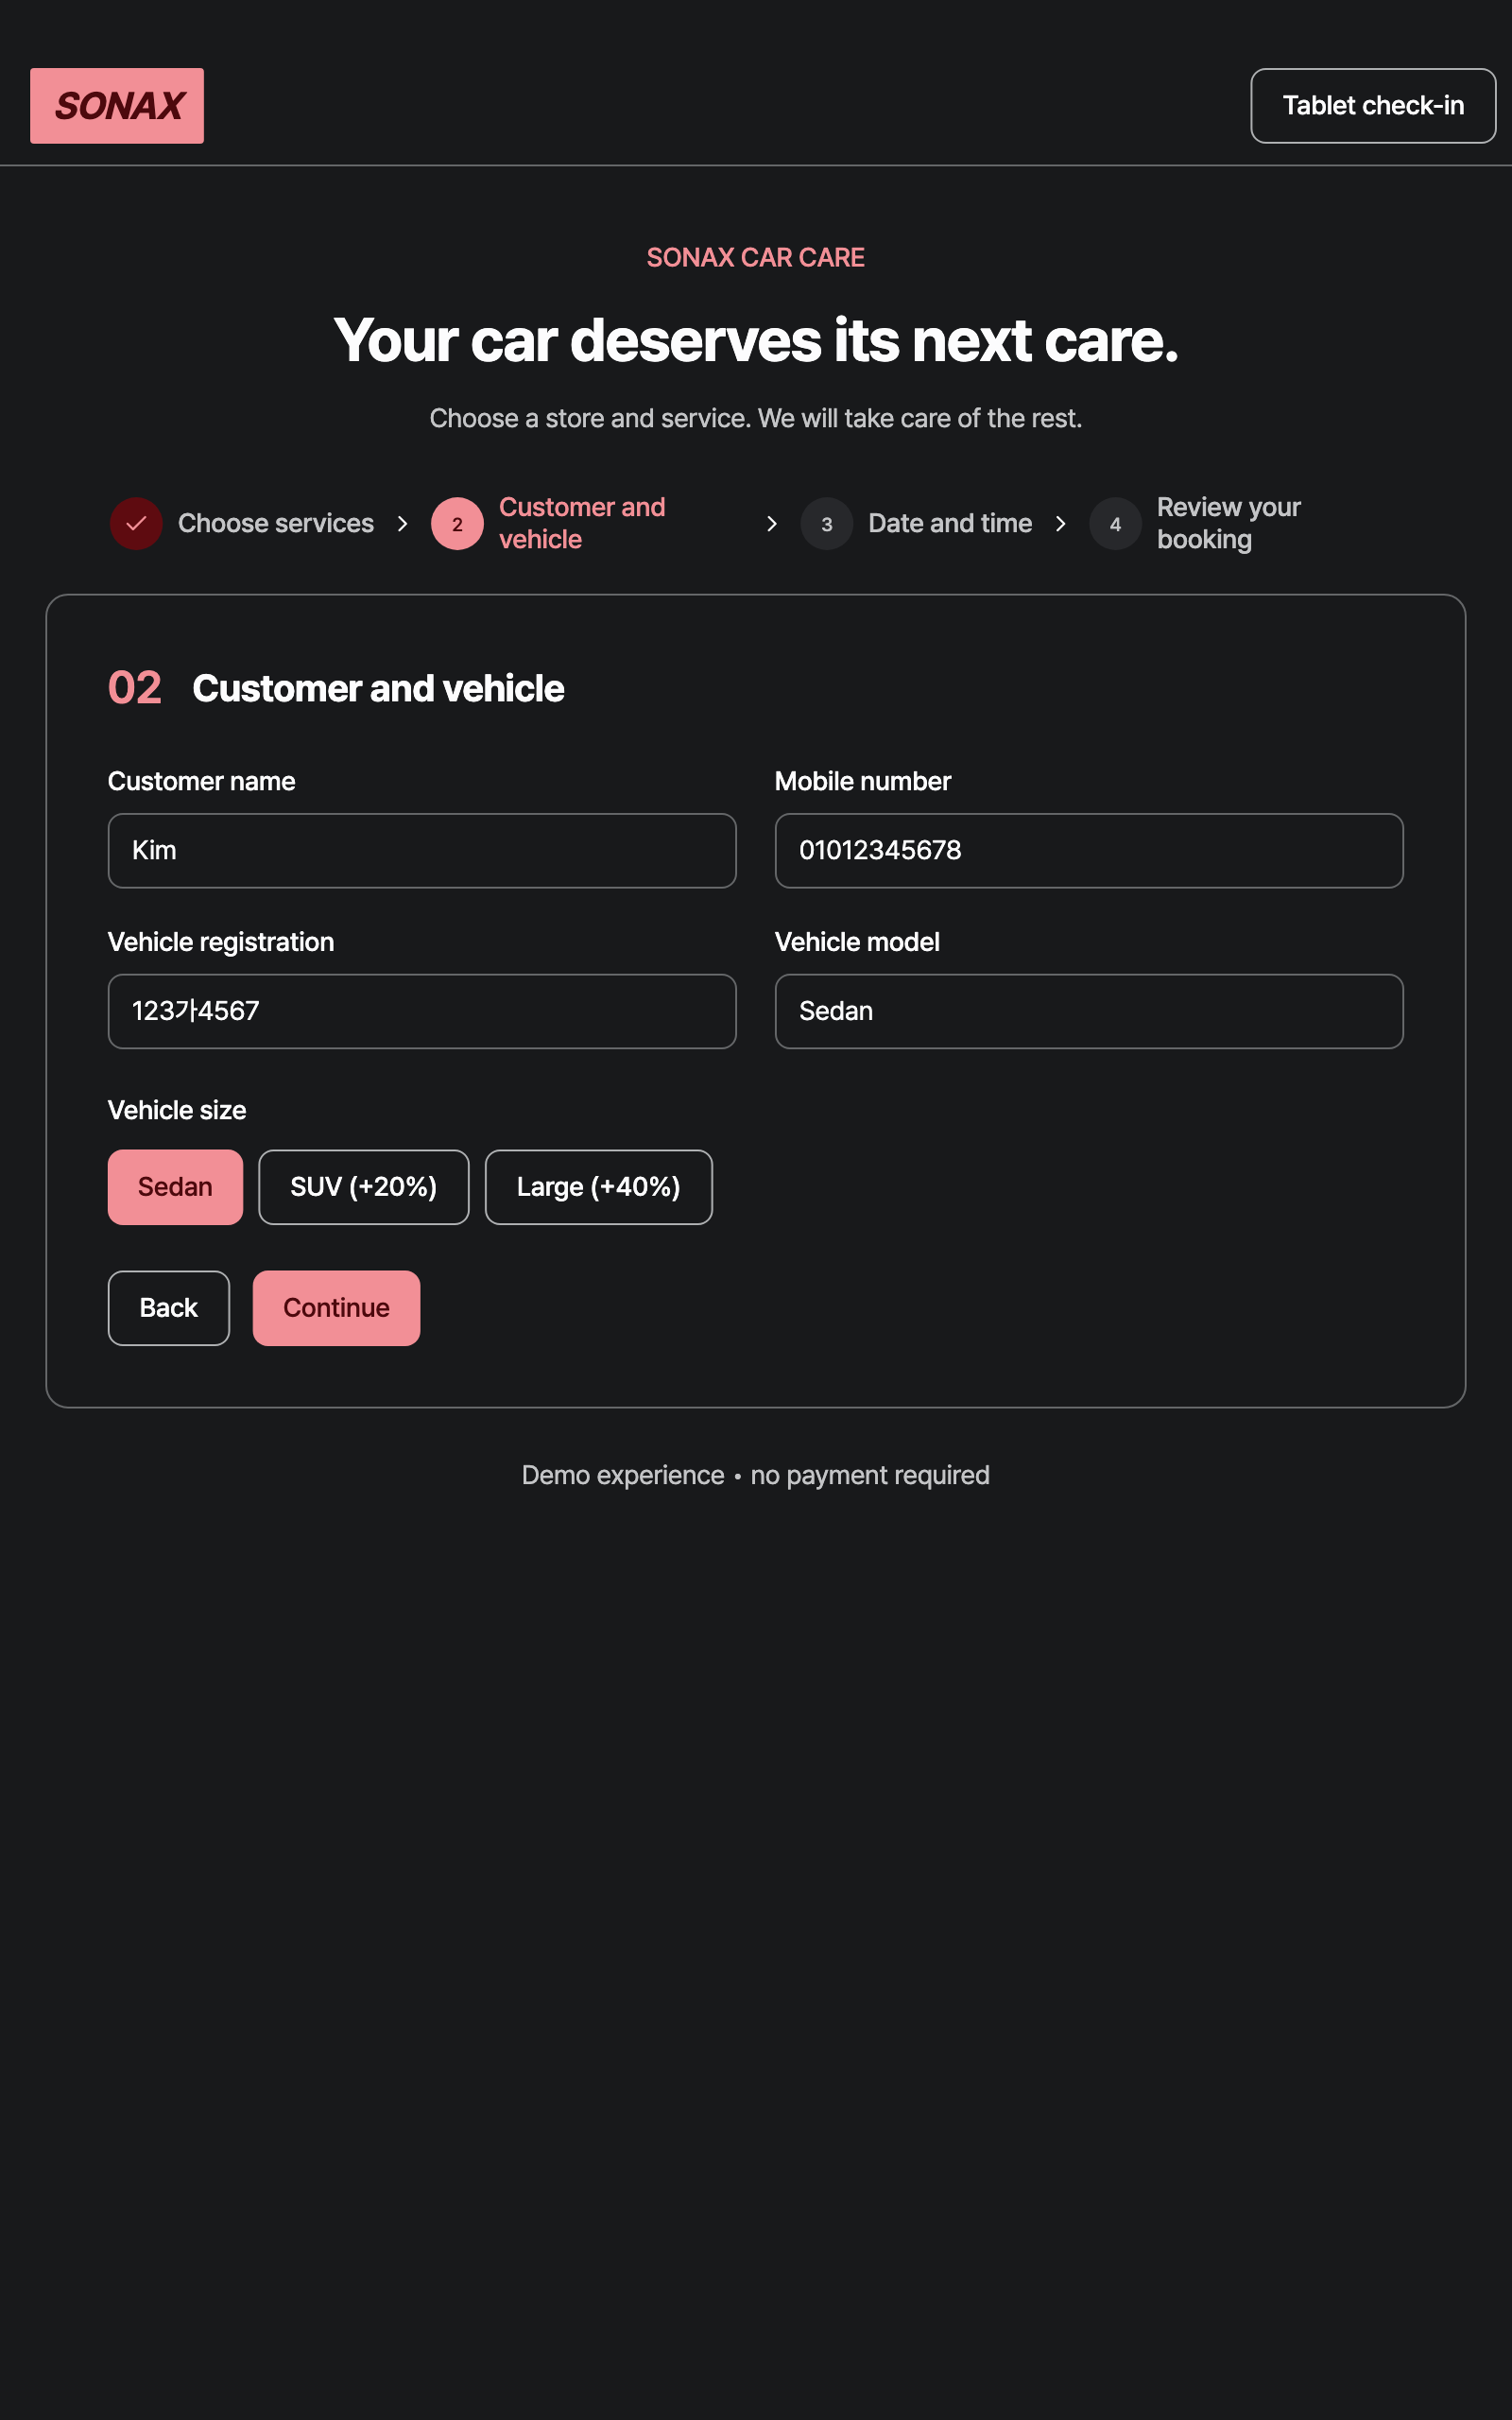The height and width of the screenshot is (2420, 1512).
Task: Click the chevron after Date and time
Action: click(1060, 524)
